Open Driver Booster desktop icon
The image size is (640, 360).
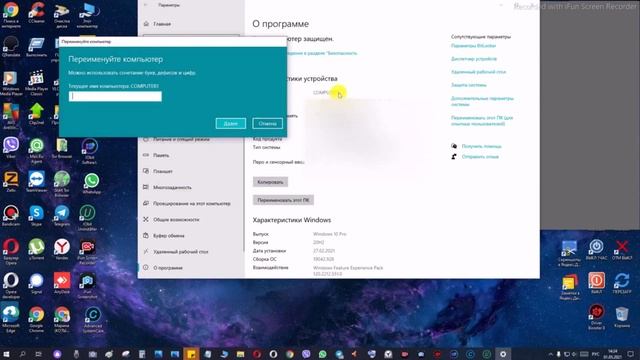click(x=596, y=317)
